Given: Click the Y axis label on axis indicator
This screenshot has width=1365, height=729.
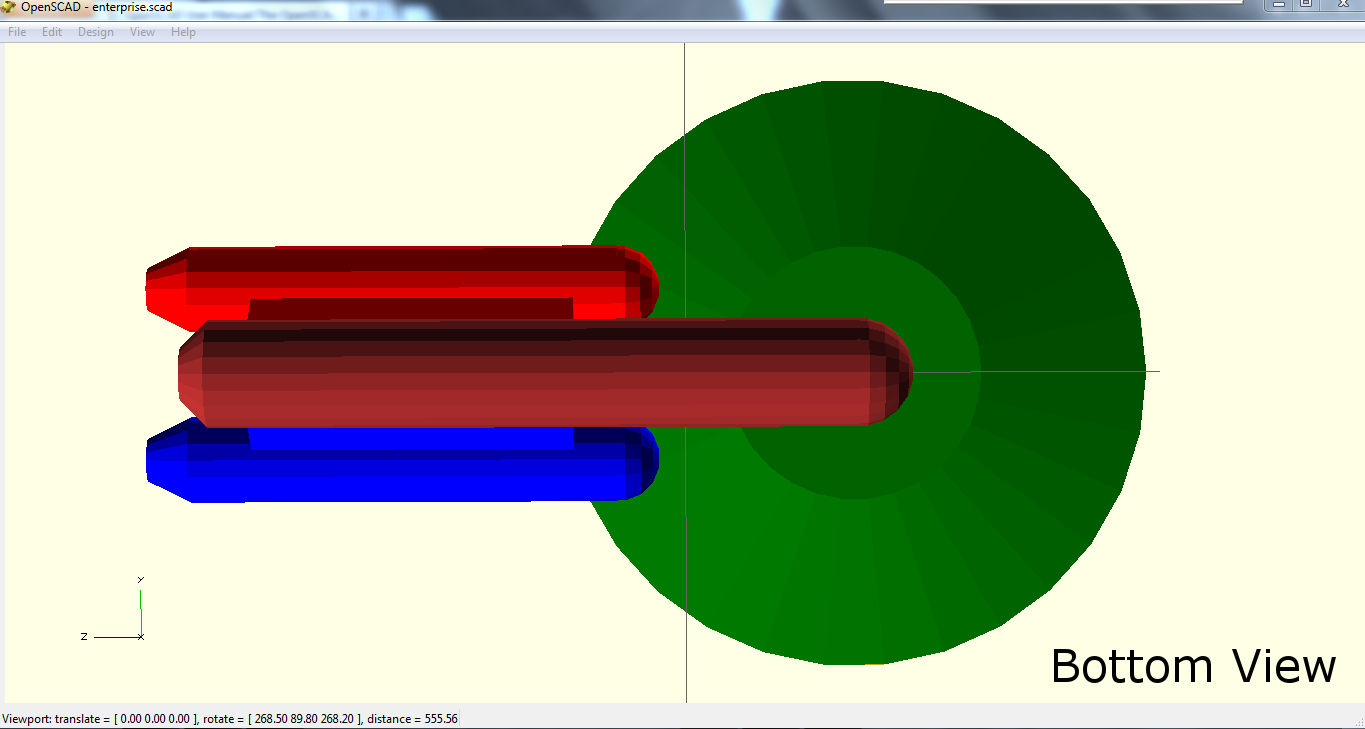Looking at the screenshot, I should [x=141, y=578].
